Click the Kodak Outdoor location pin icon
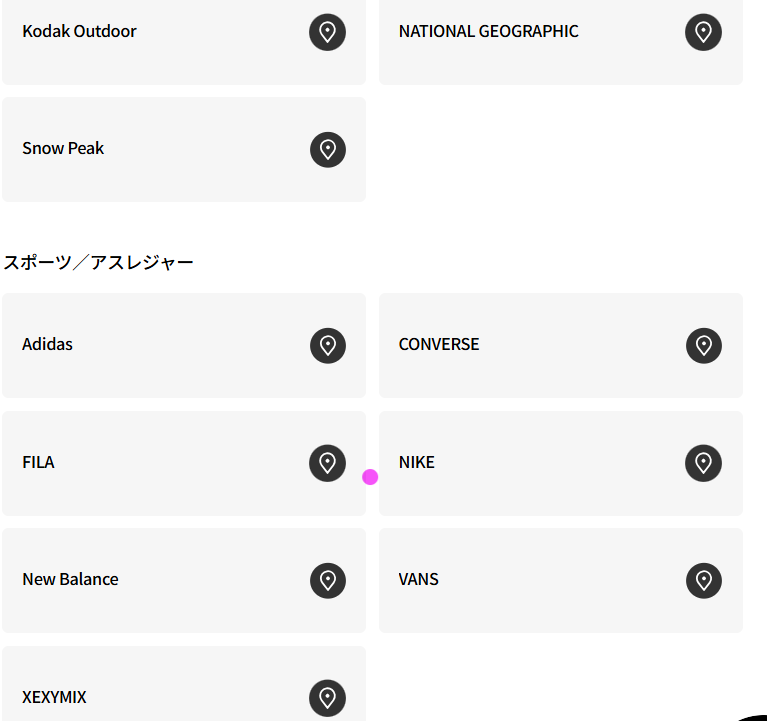This screenshot has width=767, height=721. 327,32
